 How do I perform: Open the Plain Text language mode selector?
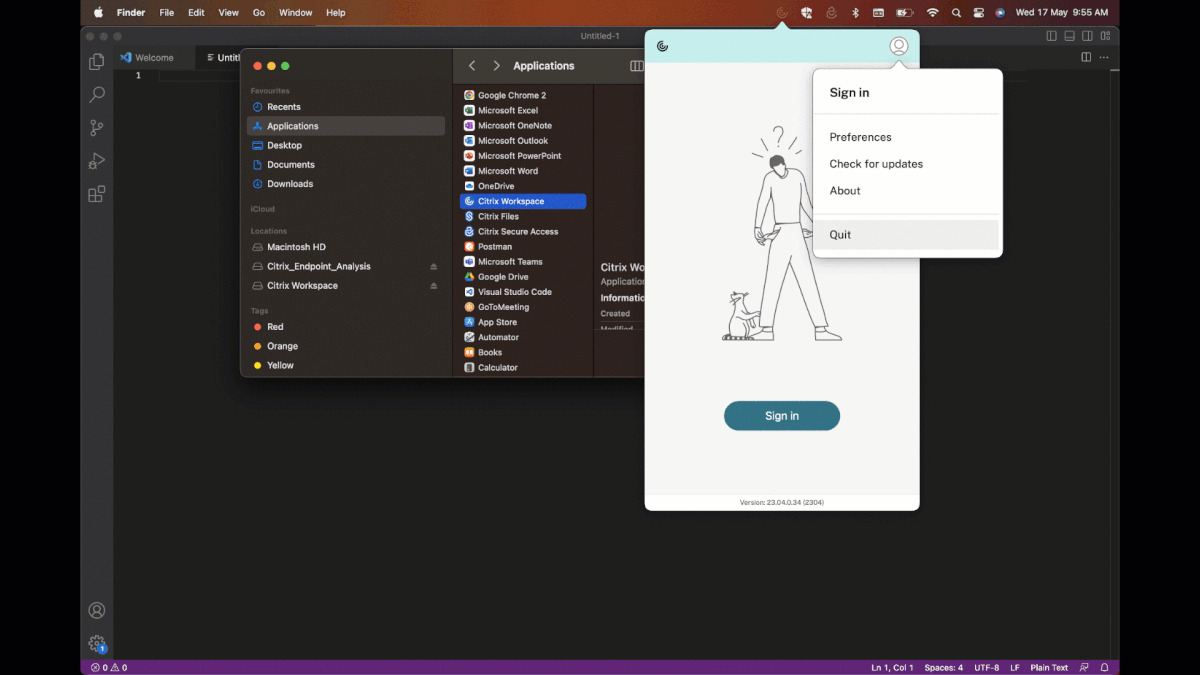click(x=1048, y=667)
